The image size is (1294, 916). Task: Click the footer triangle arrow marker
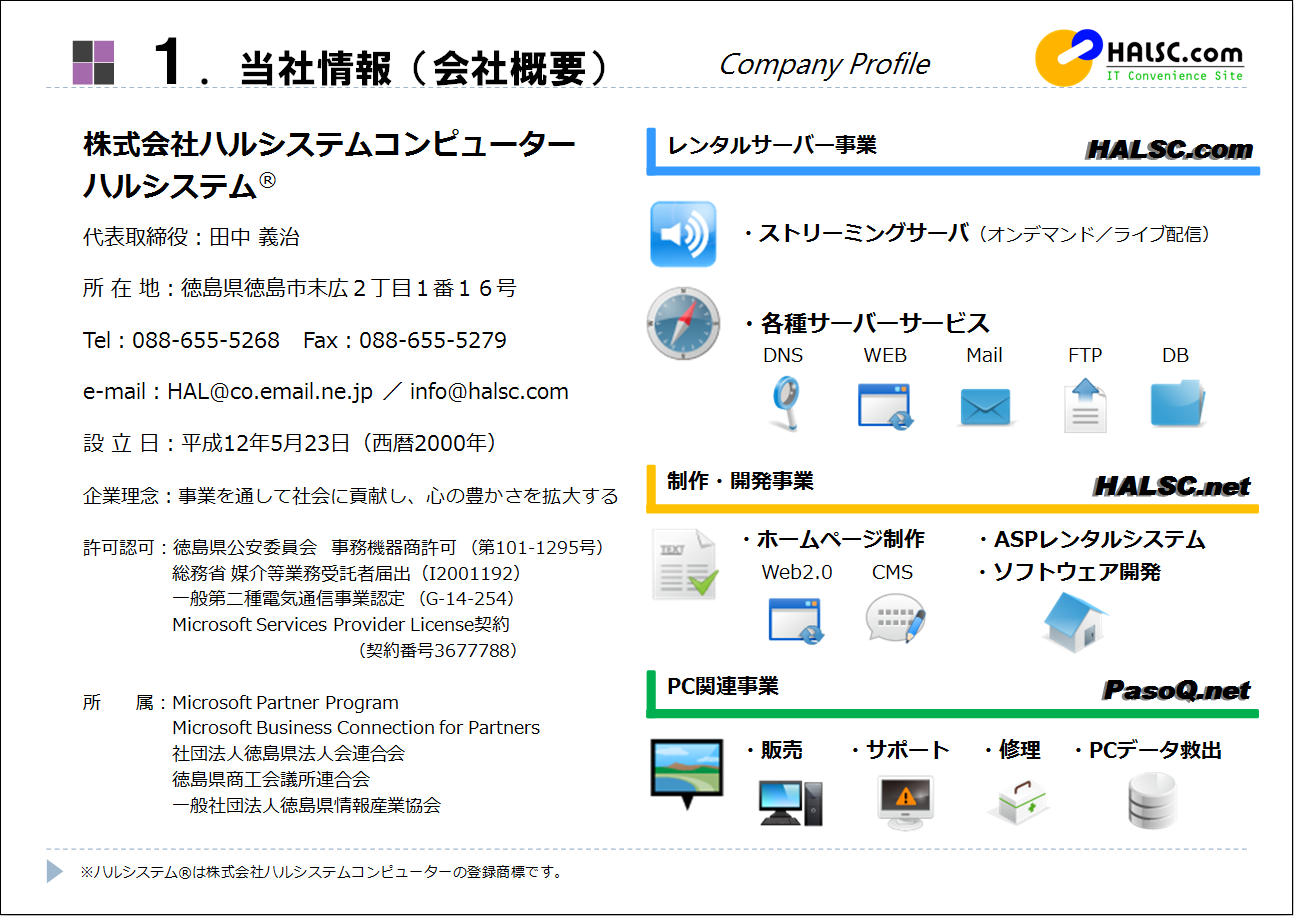(x=55, y=871)
